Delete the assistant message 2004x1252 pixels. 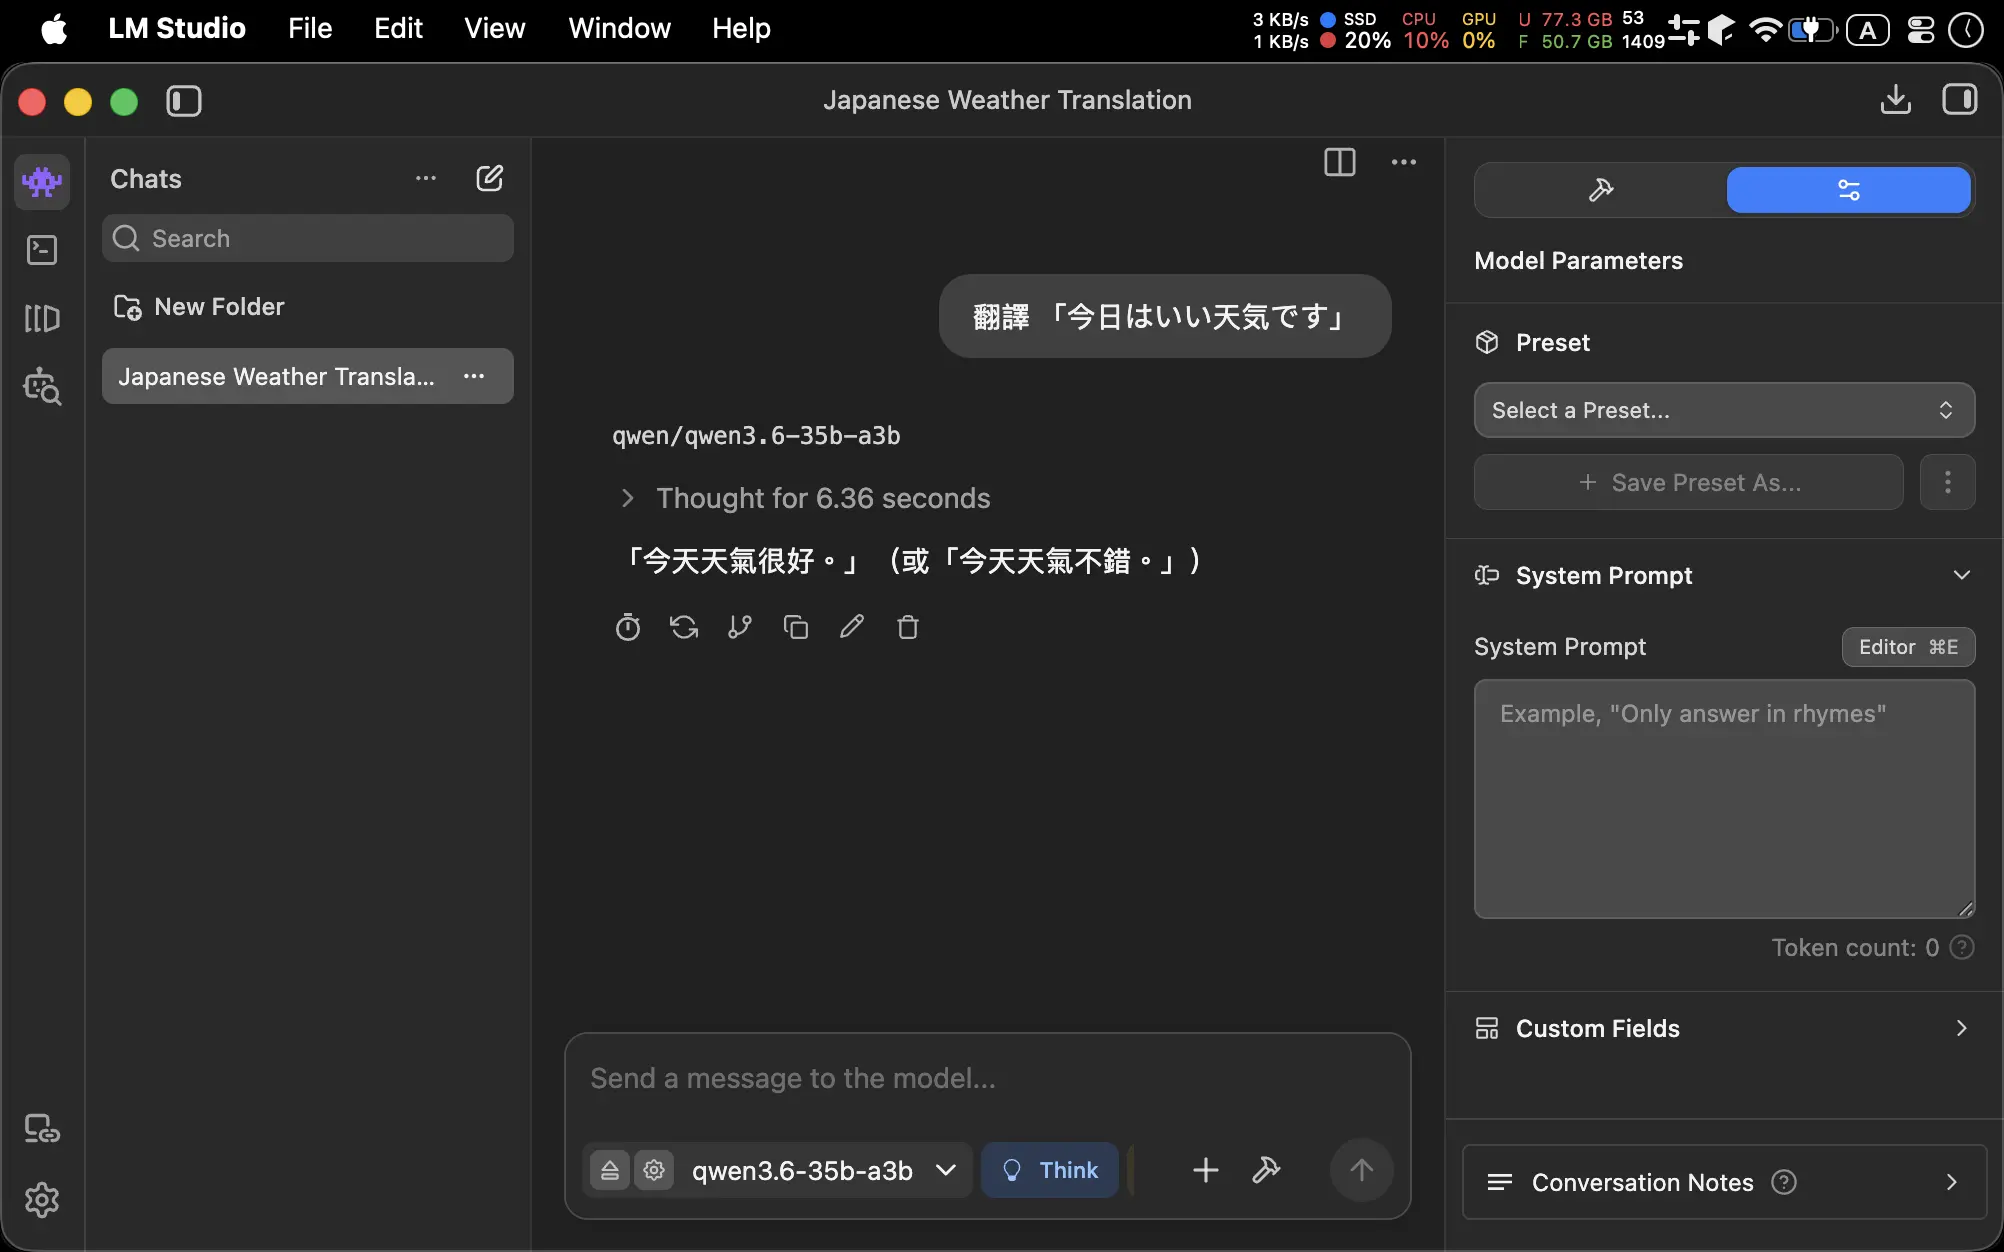[x=908, y=627]
